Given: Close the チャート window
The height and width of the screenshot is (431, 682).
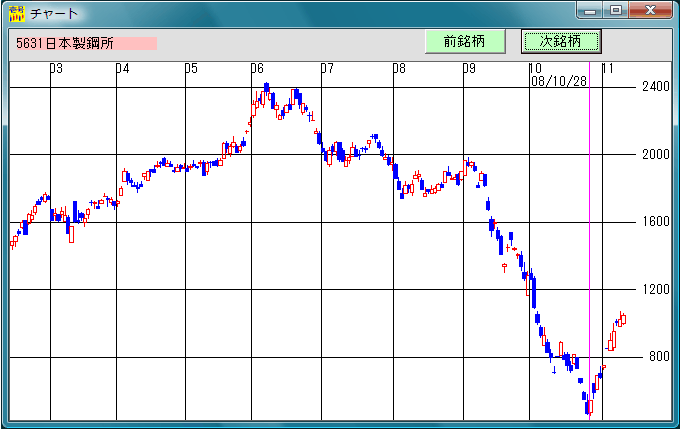Looking at the screenshot, I should click(x=650, y=10).
